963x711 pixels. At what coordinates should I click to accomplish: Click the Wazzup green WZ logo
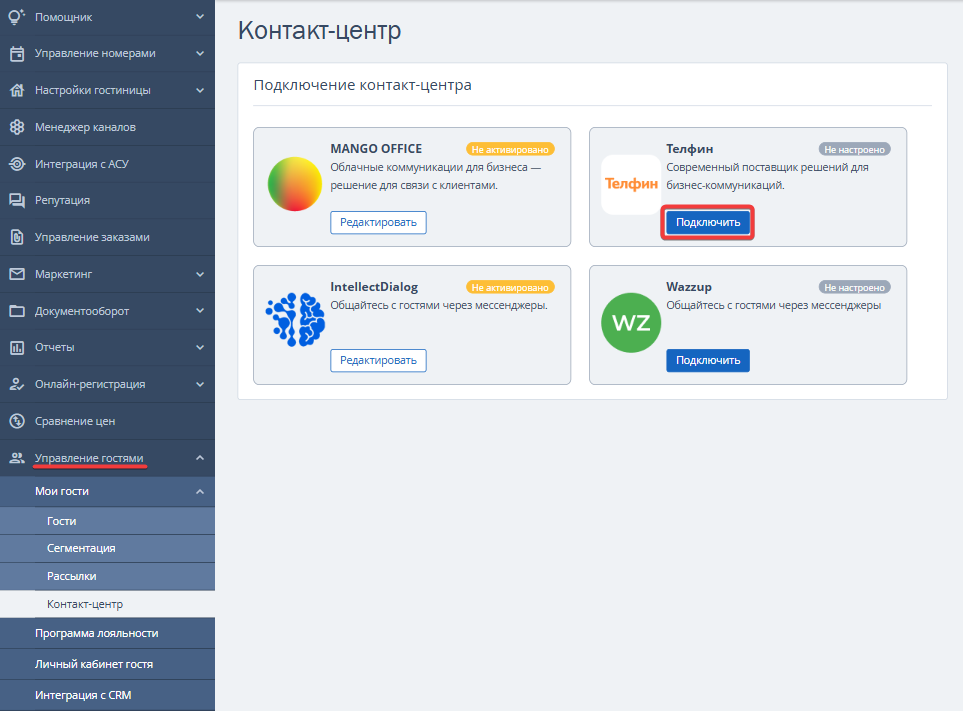631,324
